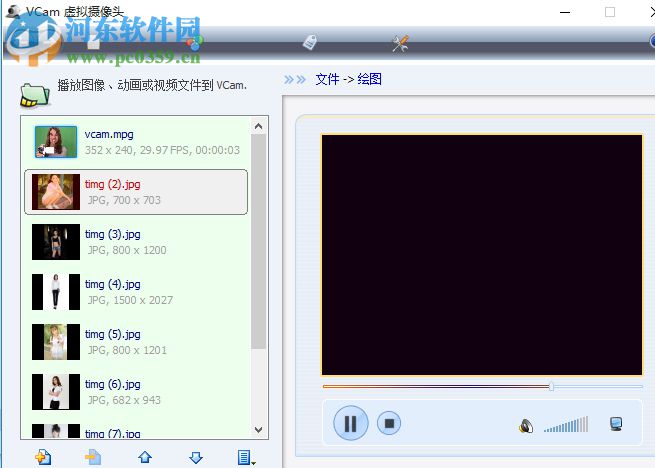Move selected item down with down arrow

click(x=196, y=457)
